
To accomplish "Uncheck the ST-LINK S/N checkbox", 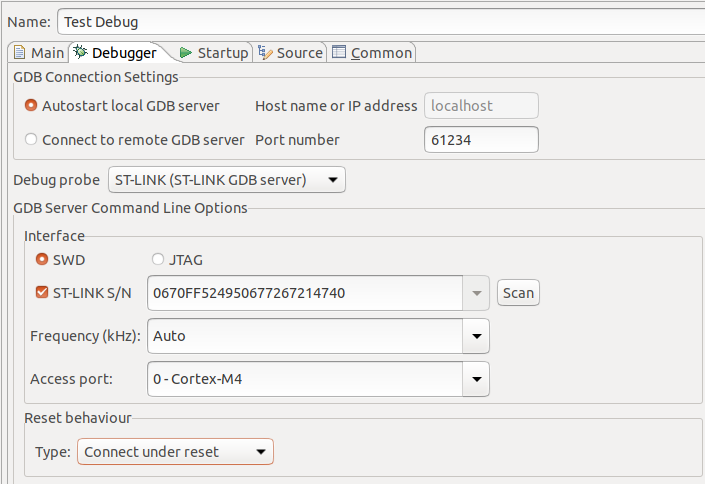I will [x=42, y=292].
